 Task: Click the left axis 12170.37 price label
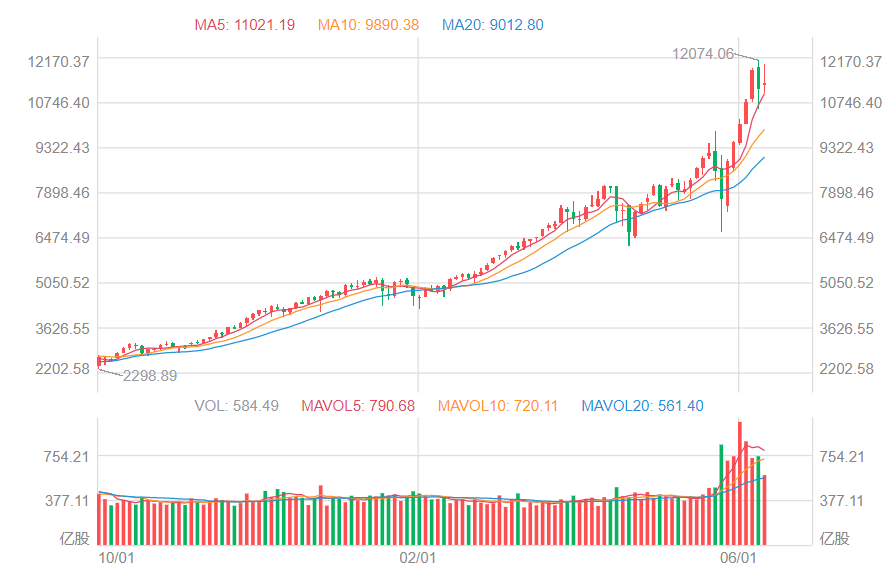point(61,62)
